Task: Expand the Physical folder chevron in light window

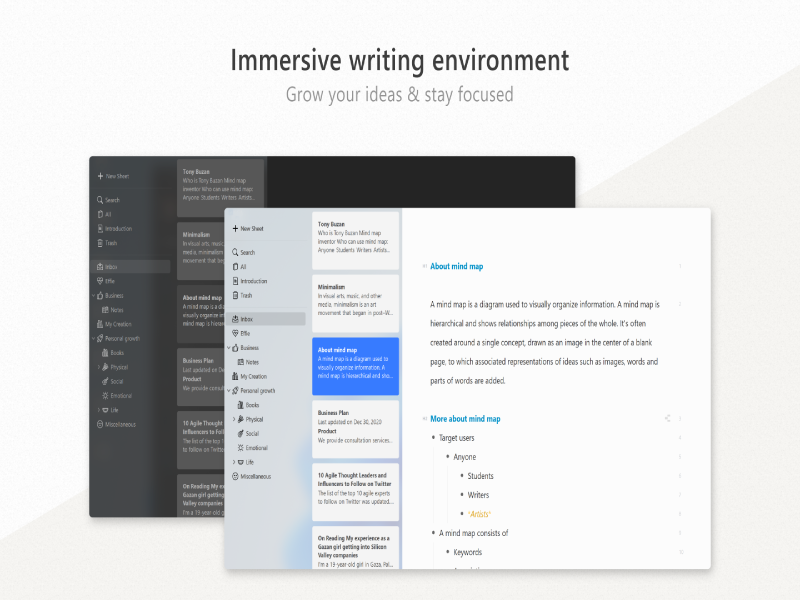Action: (x=234, y=419)
